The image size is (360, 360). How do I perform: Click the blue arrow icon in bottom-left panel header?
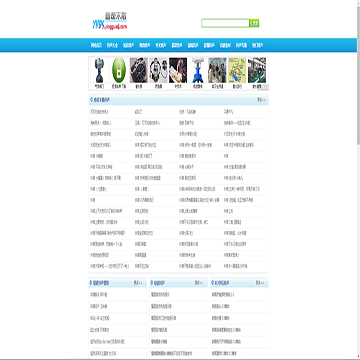91,283
